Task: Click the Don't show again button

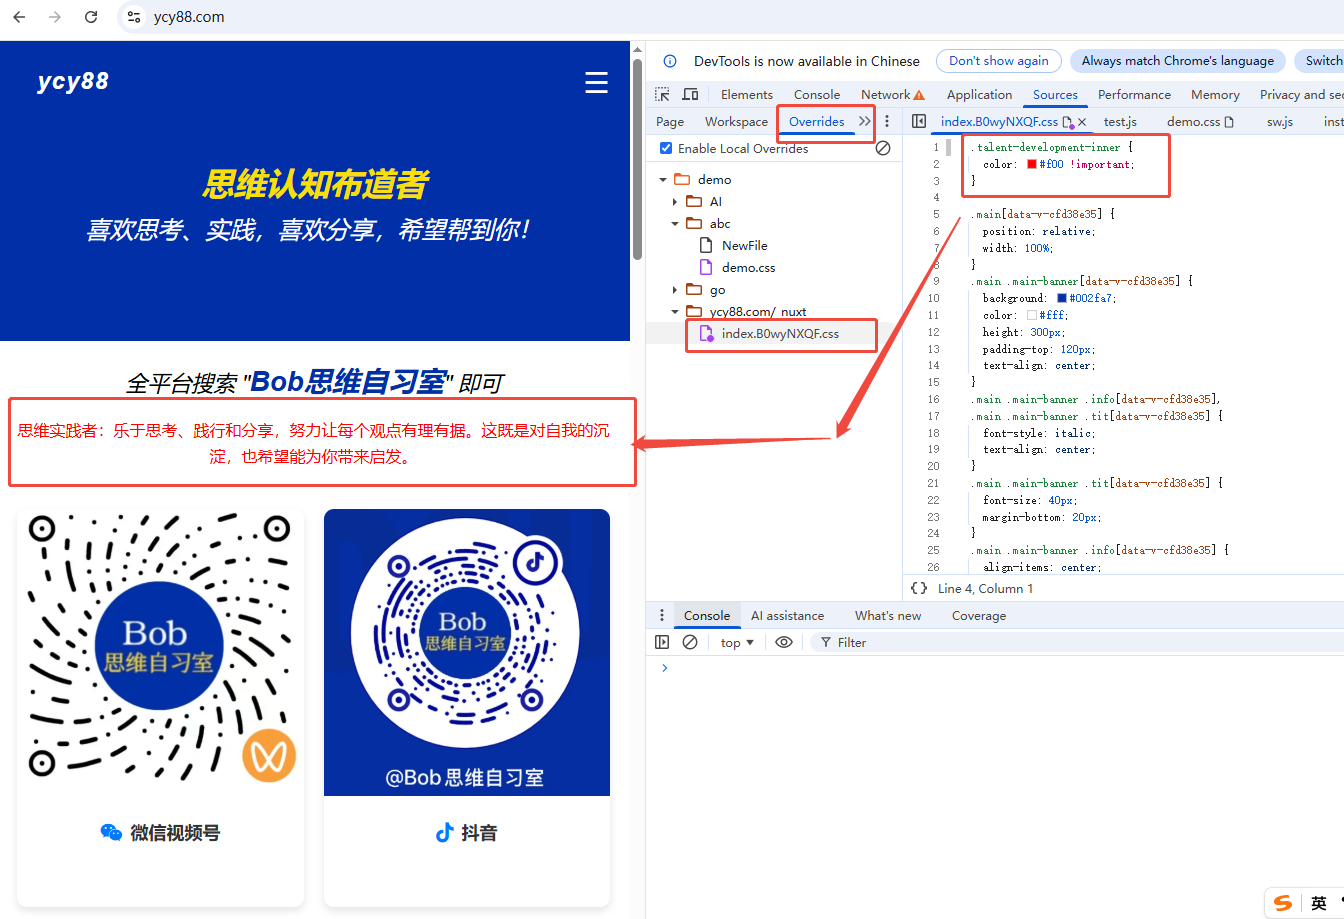Action: [998, 61]
